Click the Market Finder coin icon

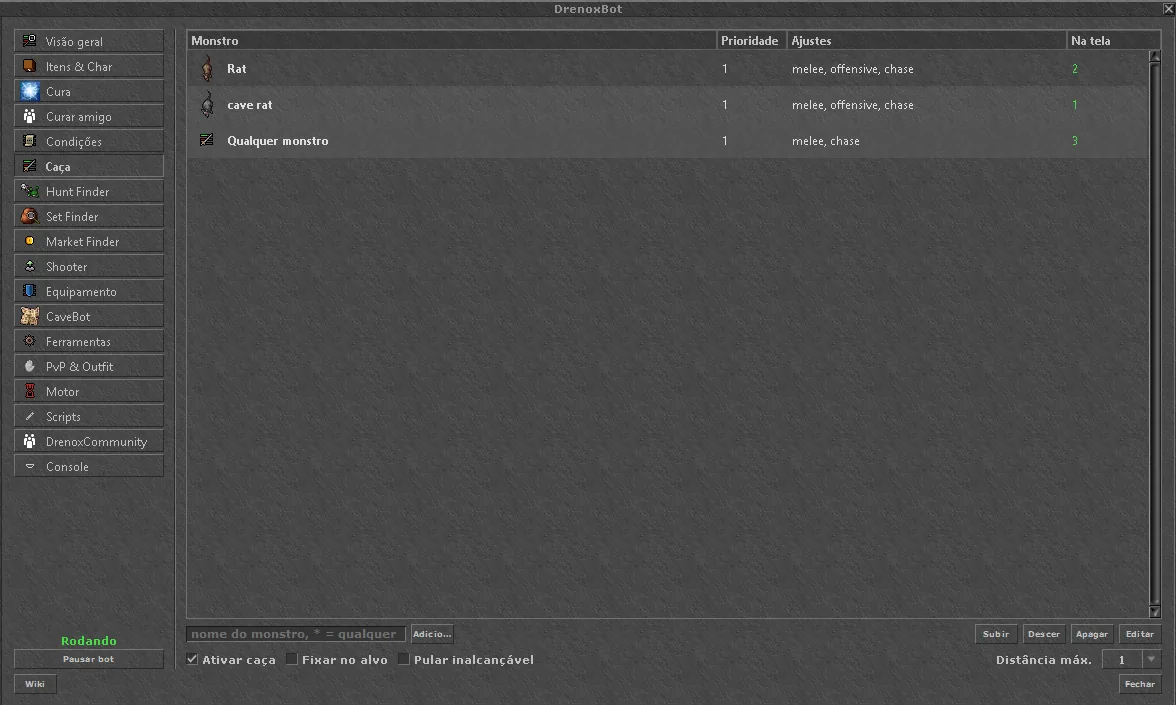(x=29, y=241)
